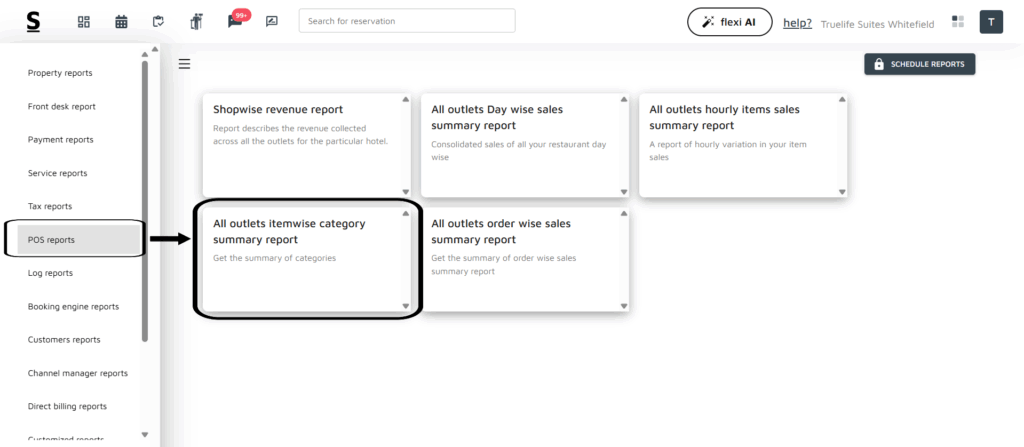Open the apps grid icon near profile

click(x=958, y=21)
